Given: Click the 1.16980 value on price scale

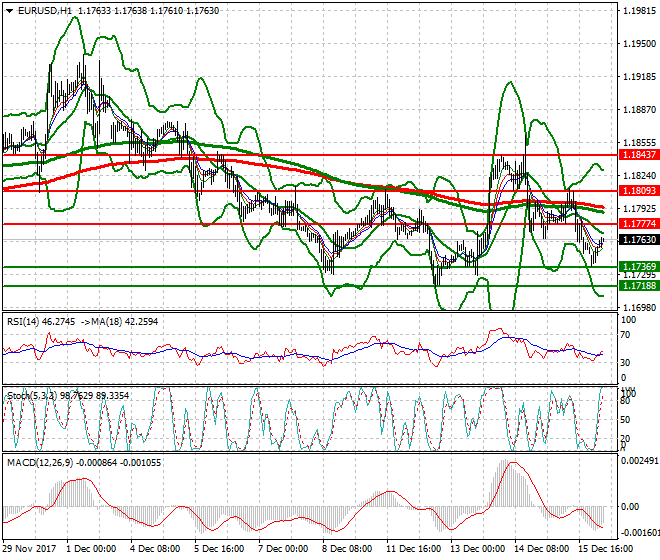Looking at the screenshot, I should tap(638, 307).
